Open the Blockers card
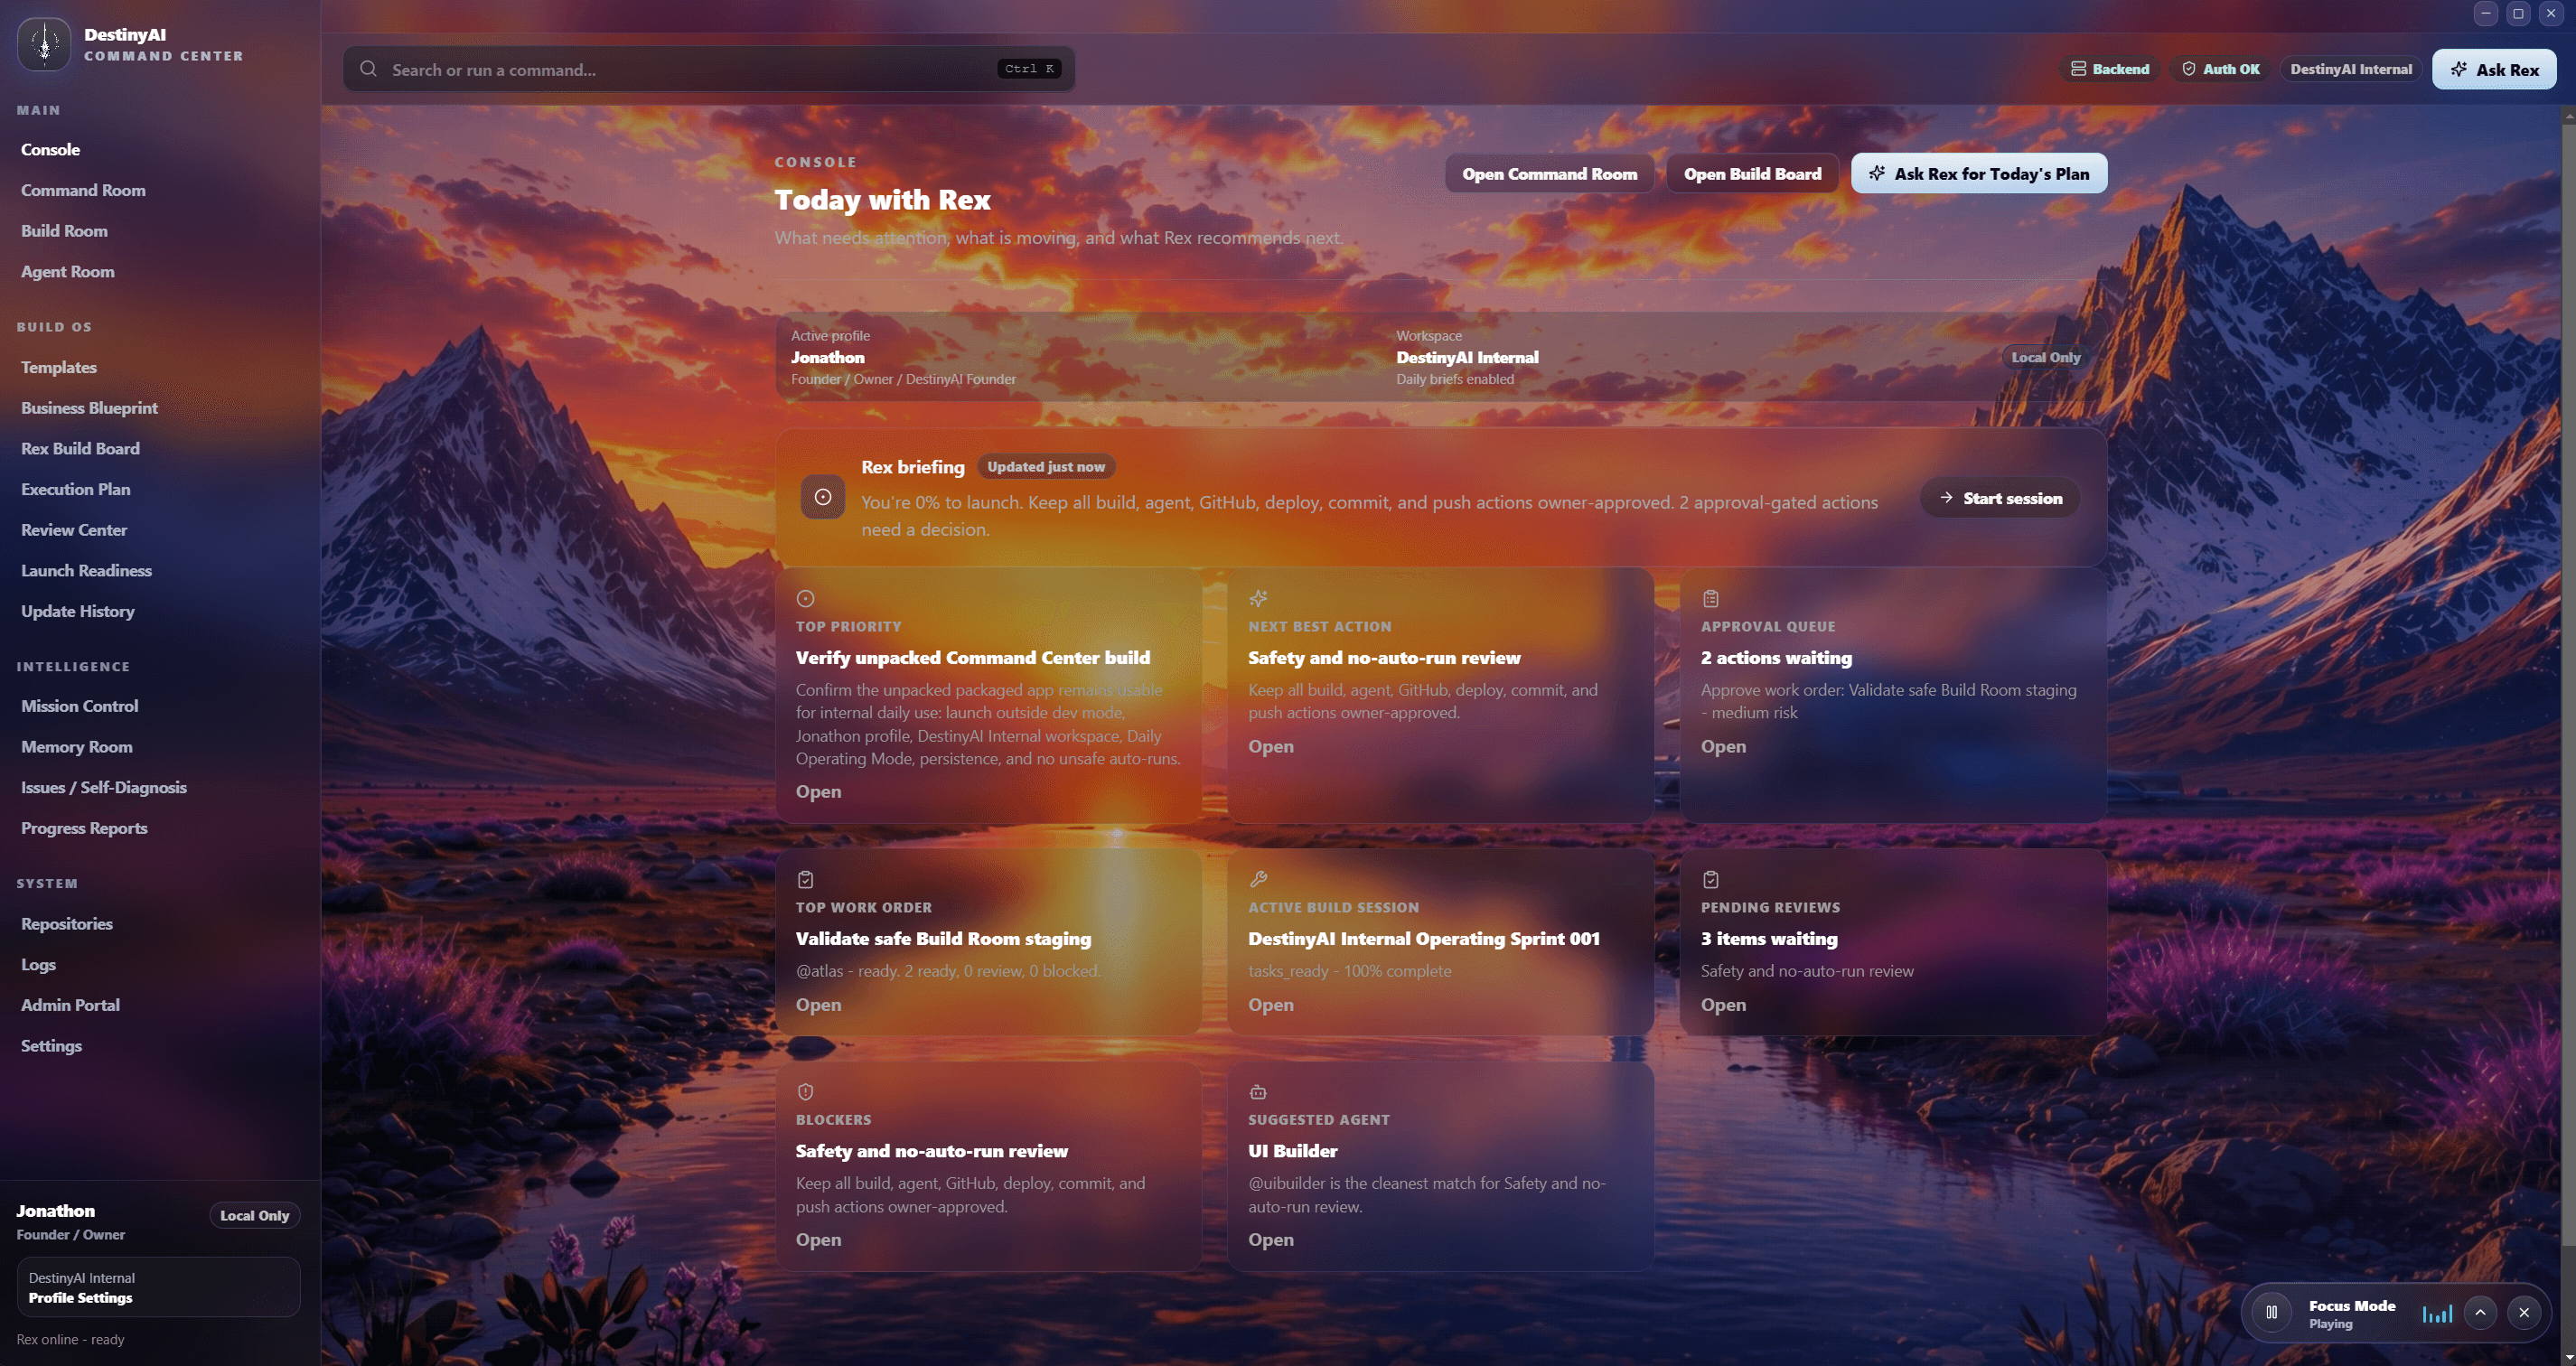 818,1240
